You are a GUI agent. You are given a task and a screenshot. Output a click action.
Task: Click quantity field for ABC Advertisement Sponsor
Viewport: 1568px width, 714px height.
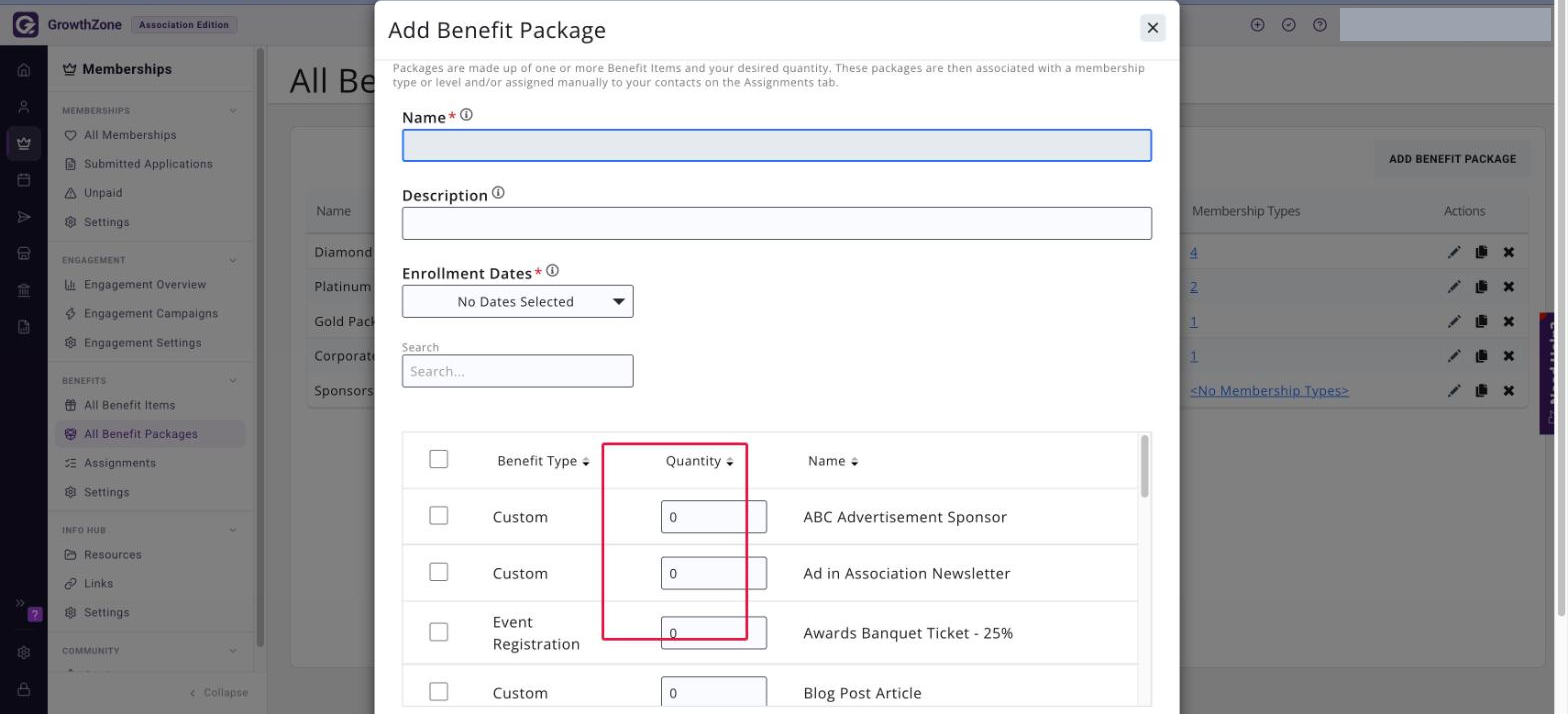pos(714,517)
